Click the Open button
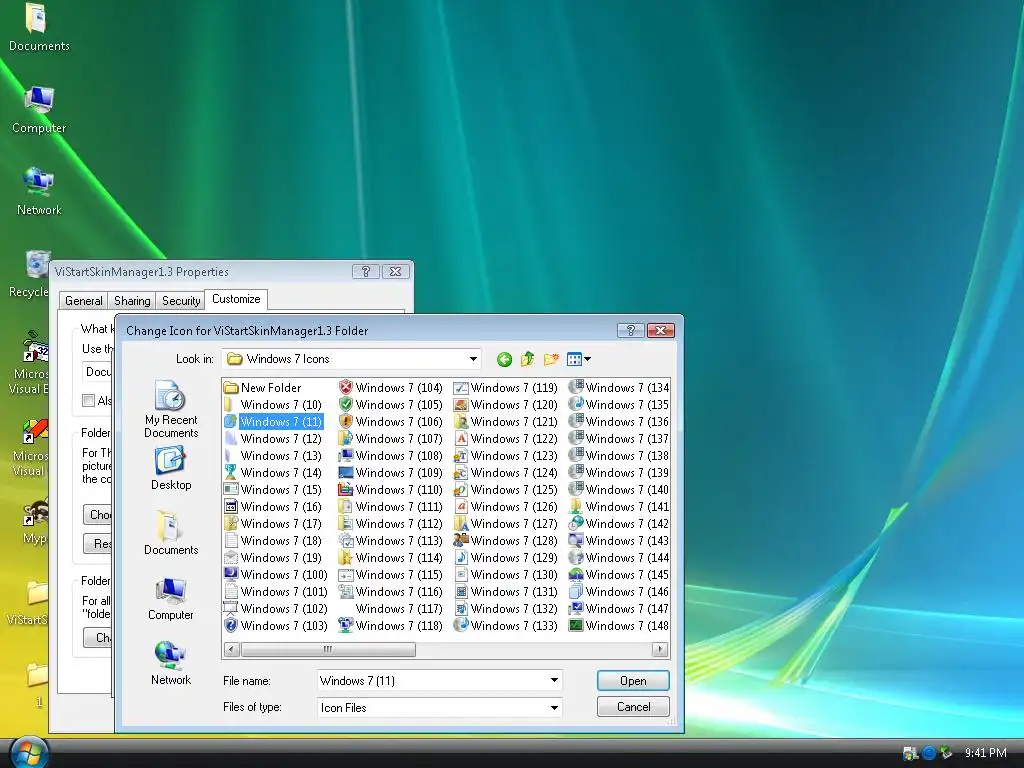The width and height of the screenshot is (1024, 768). 633,680
